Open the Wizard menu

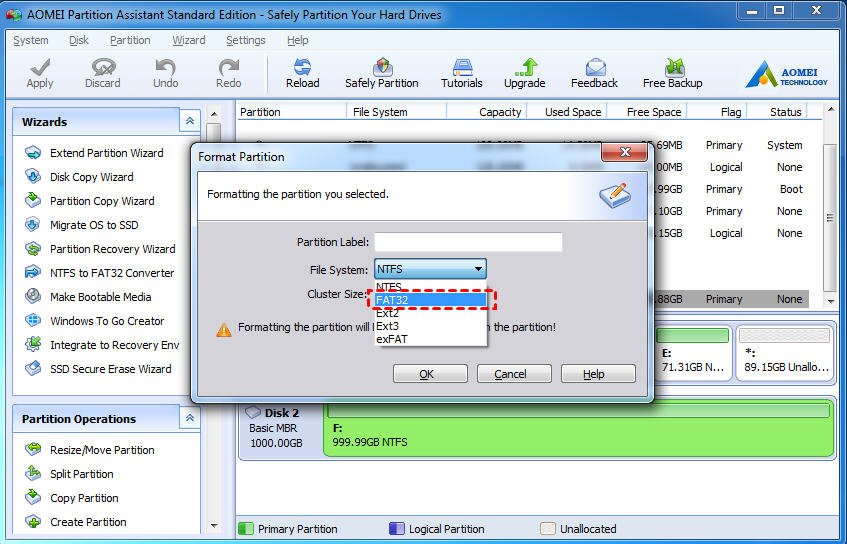click(x=189, y=40)
